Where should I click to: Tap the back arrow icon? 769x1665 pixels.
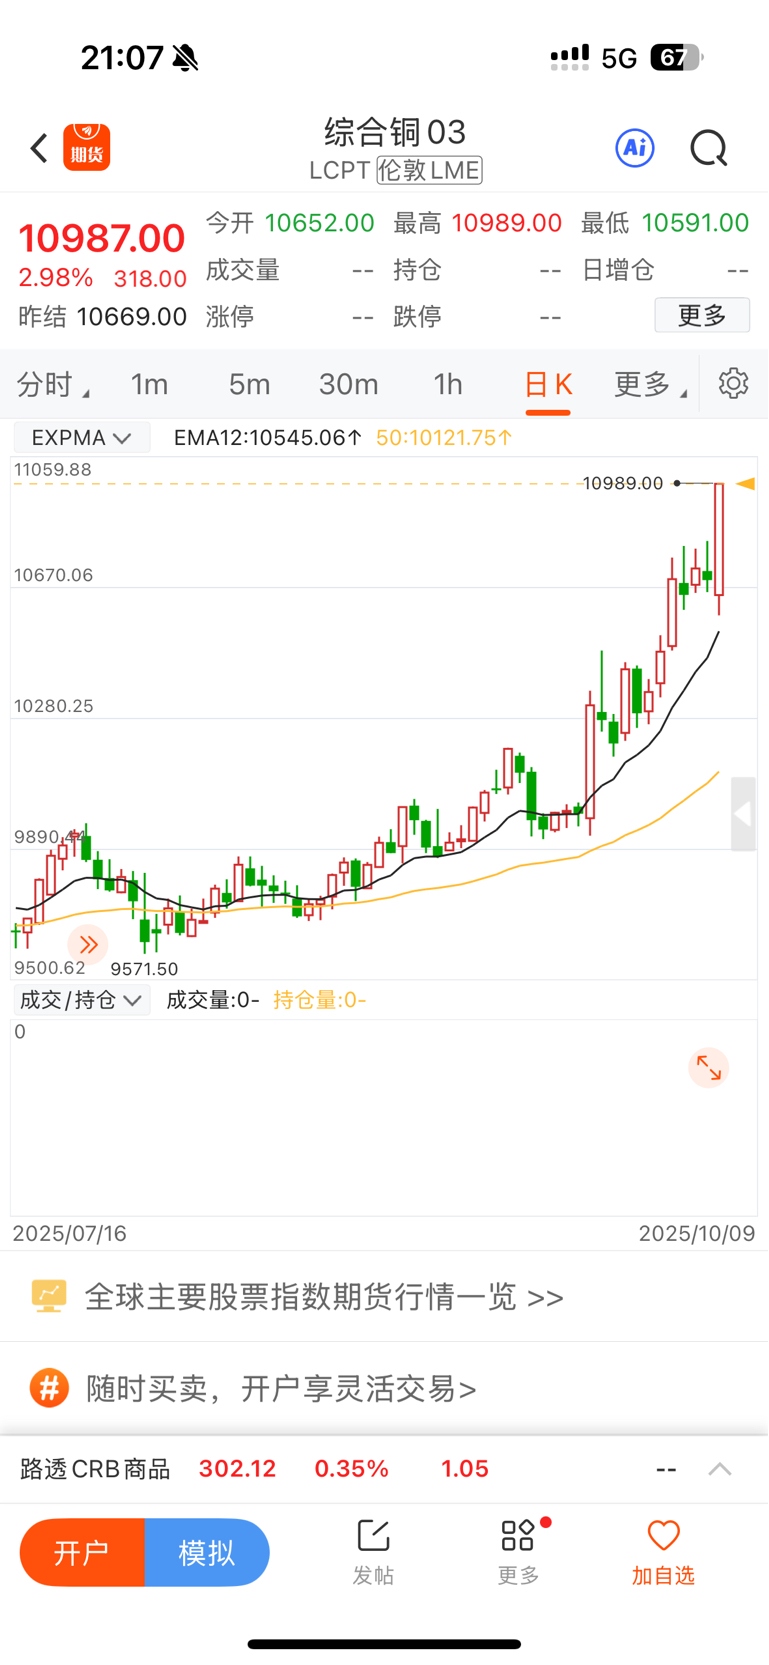(x=39, y=149)
